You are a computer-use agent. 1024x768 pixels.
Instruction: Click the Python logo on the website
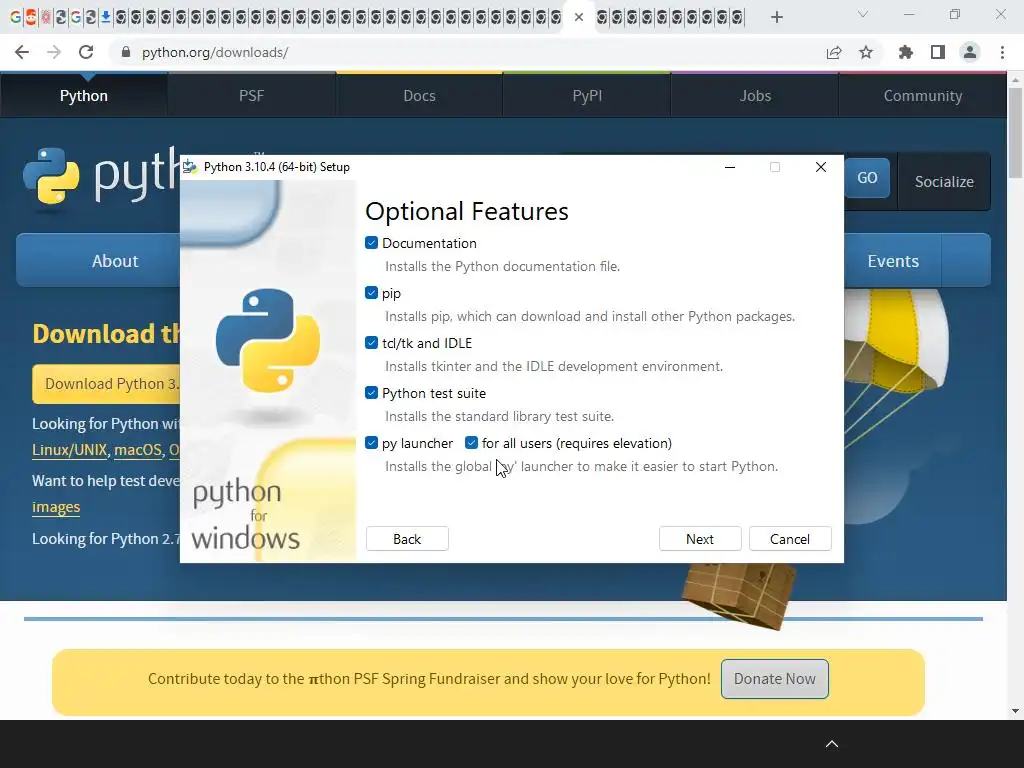pyautogui.click(x=51, y=176)
